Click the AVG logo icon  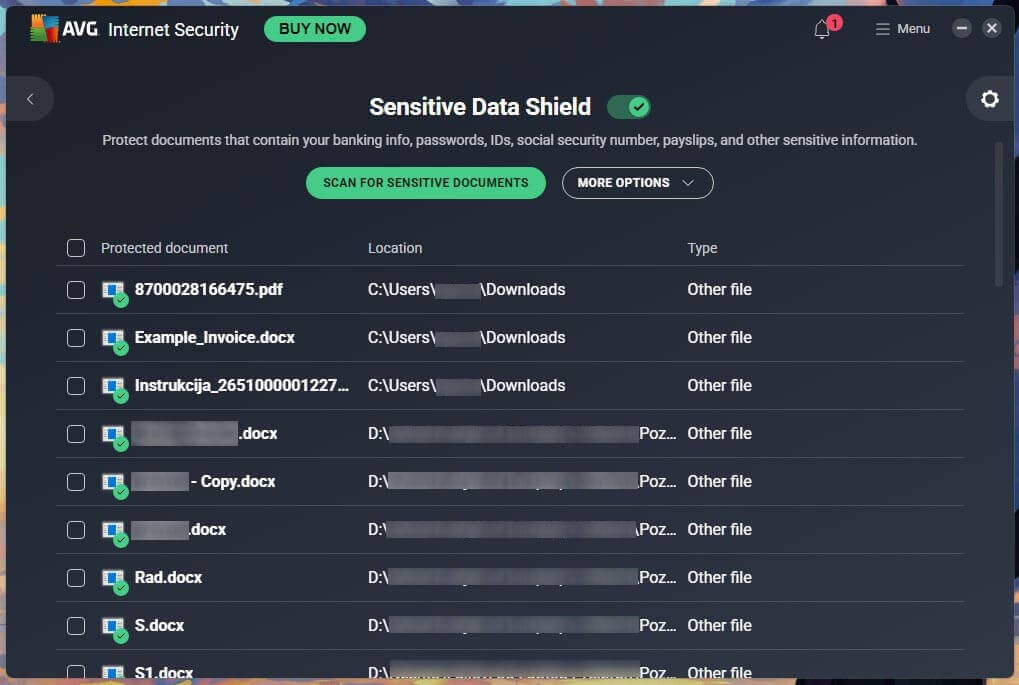pyautogui.click(x=44, y=29)
